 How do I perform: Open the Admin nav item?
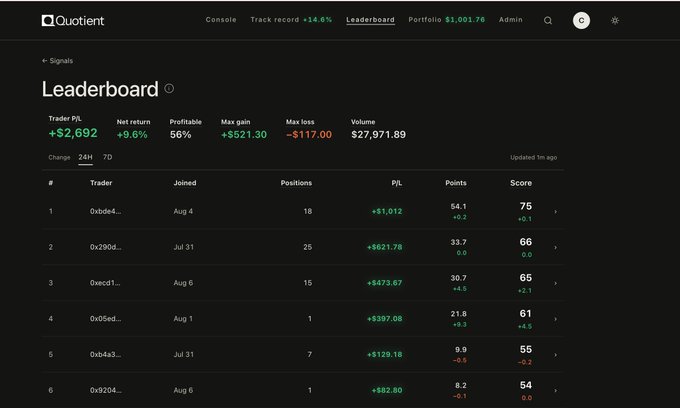pos(510,20)
